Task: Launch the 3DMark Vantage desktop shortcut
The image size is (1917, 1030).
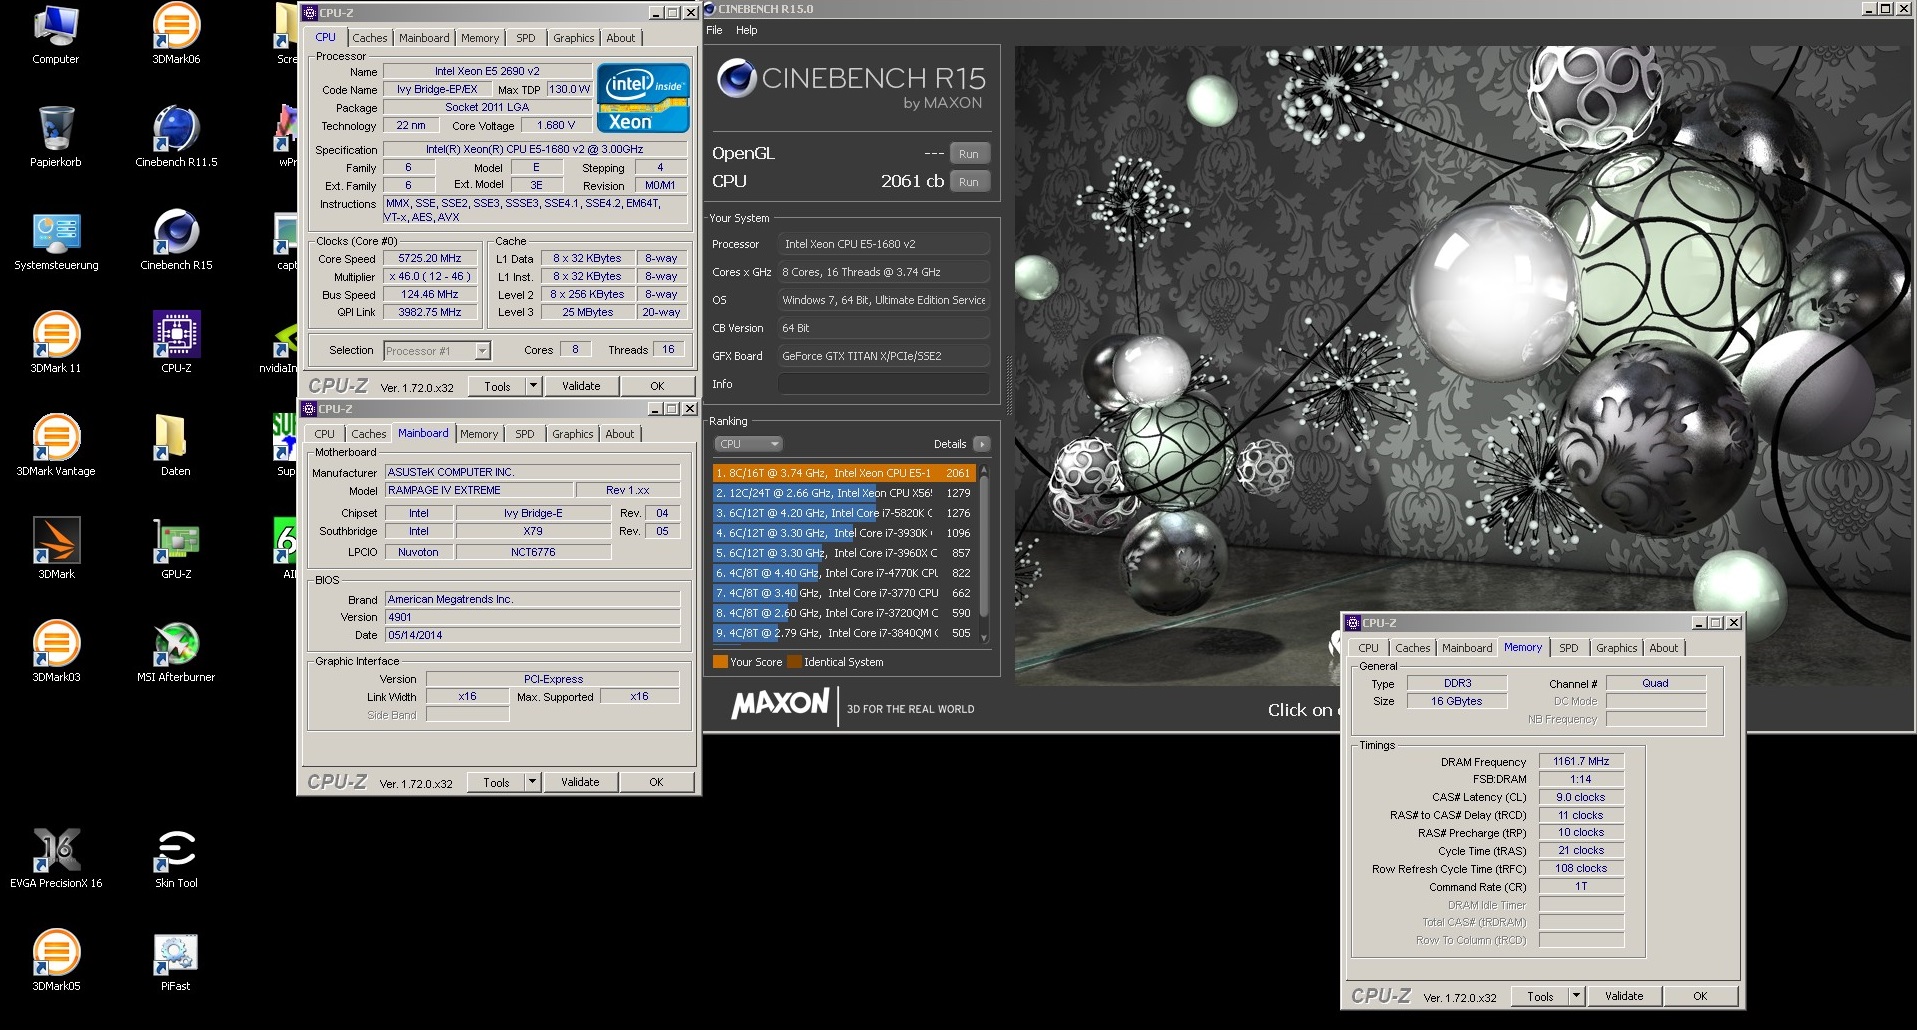Action: click(56, 446)
